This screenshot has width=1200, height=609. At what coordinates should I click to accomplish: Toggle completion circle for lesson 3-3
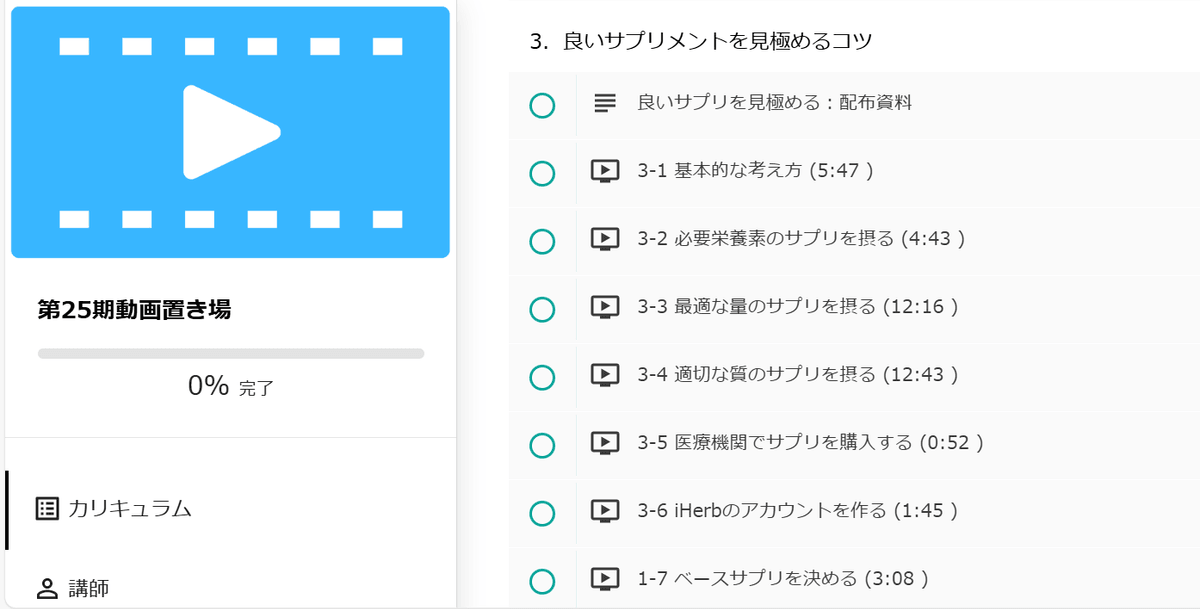542,310
